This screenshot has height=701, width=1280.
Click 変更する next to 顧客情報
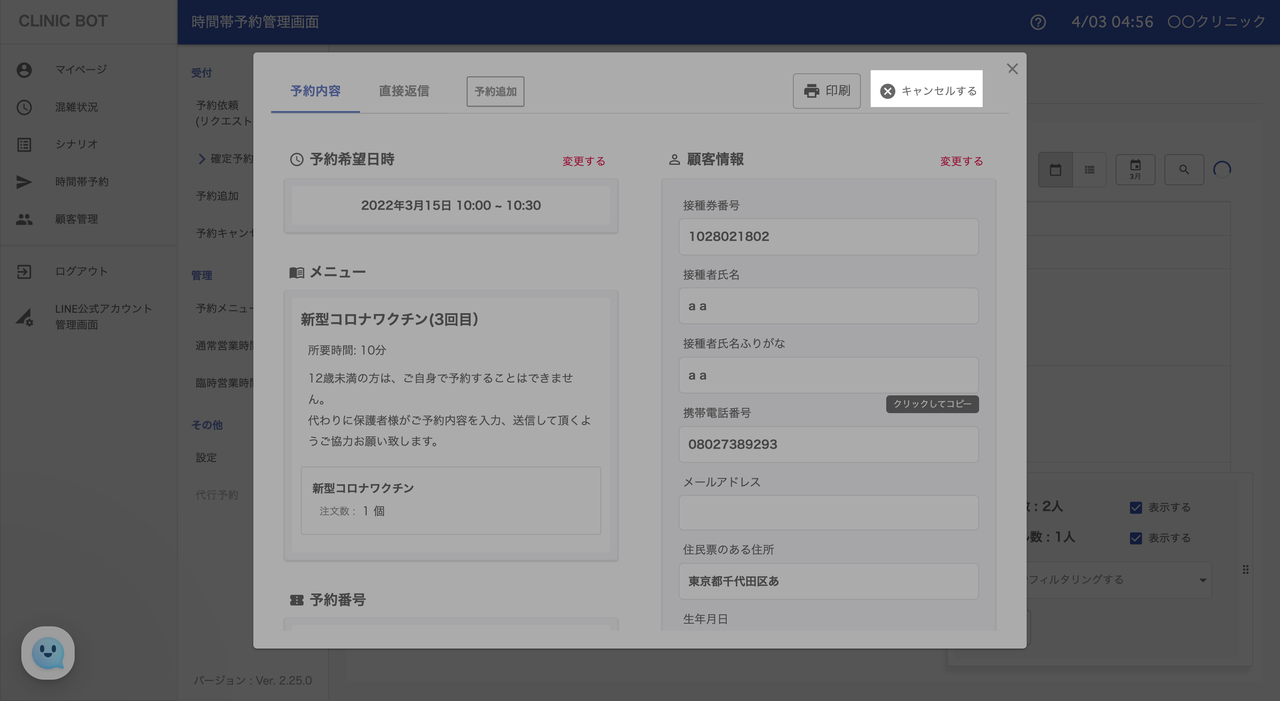click(961, 161)
